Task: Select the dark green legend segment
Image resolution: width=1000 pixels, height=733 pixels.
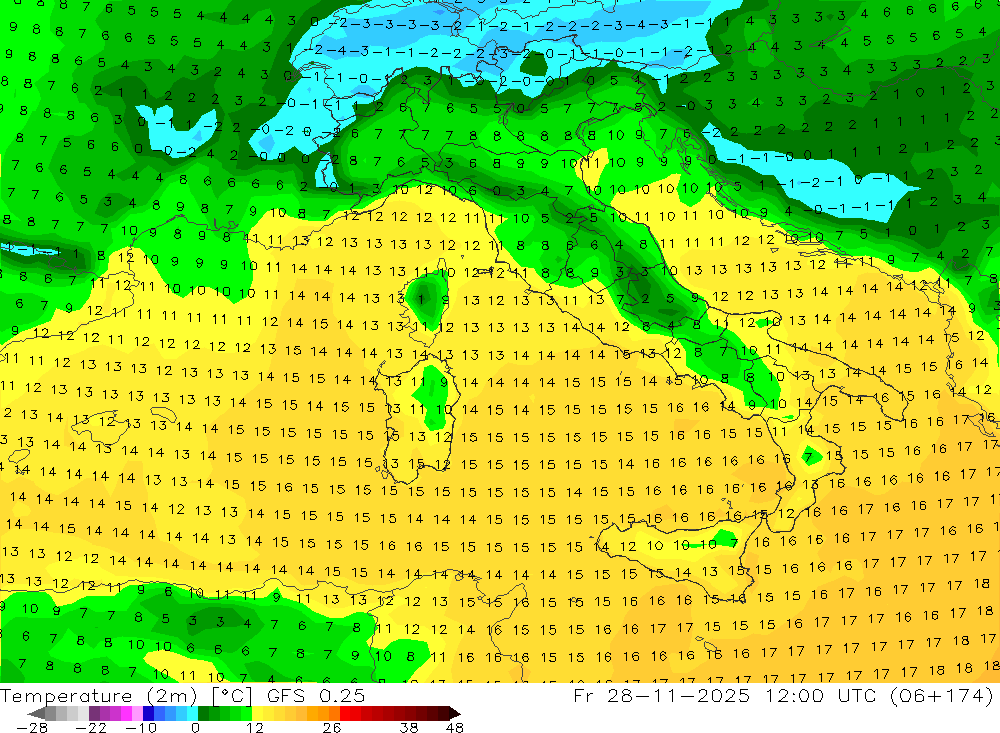Action: pyautogui.click(x=203, y=714)
